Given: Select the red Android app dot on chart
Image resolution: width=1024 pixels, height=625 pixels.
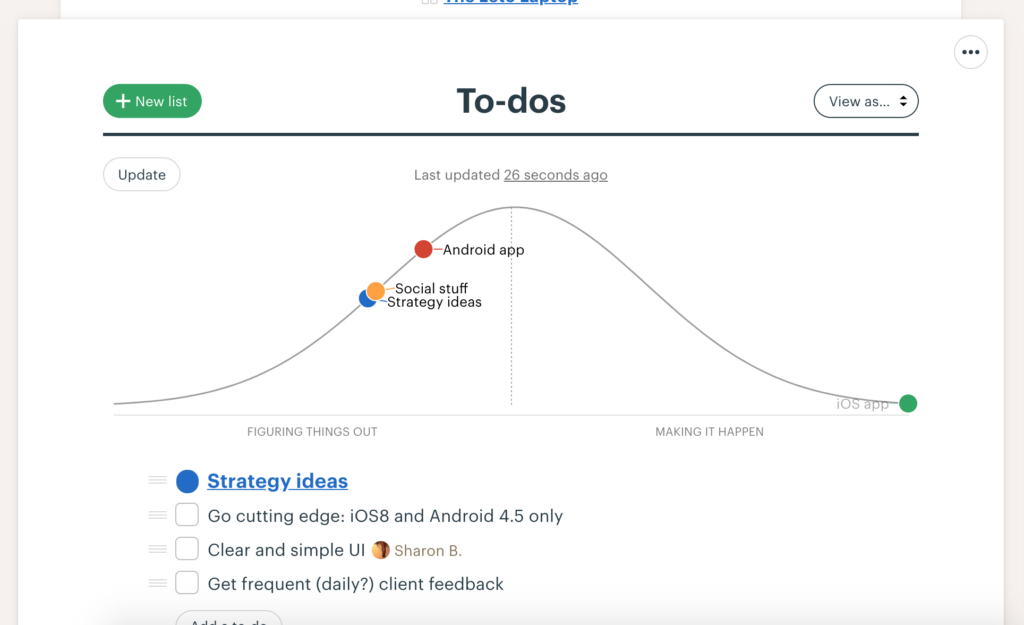Looking at the screenshot, I should pyautogui.click(x=423, y=248).
